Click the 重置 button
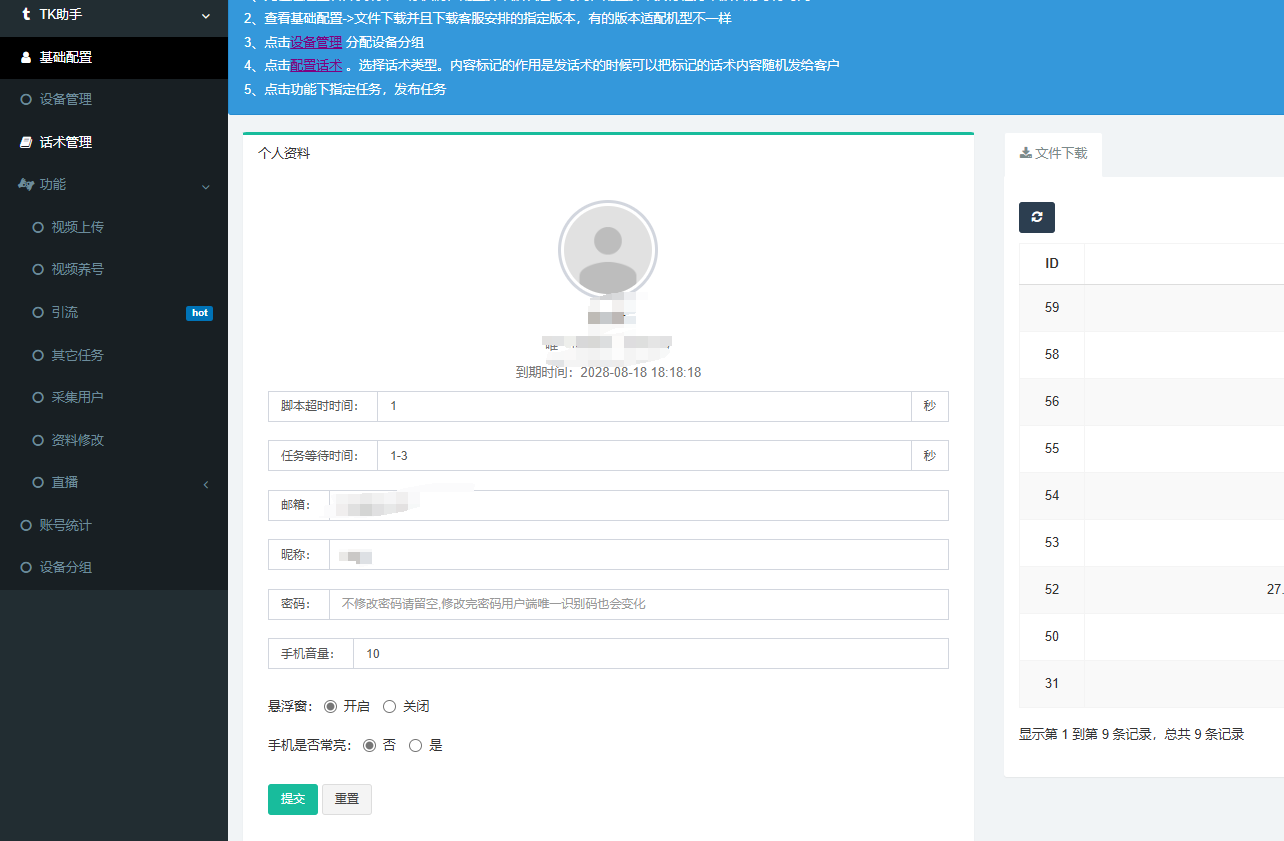The image size is (1284, 841). pyautogui.click(x=347, y=799)
